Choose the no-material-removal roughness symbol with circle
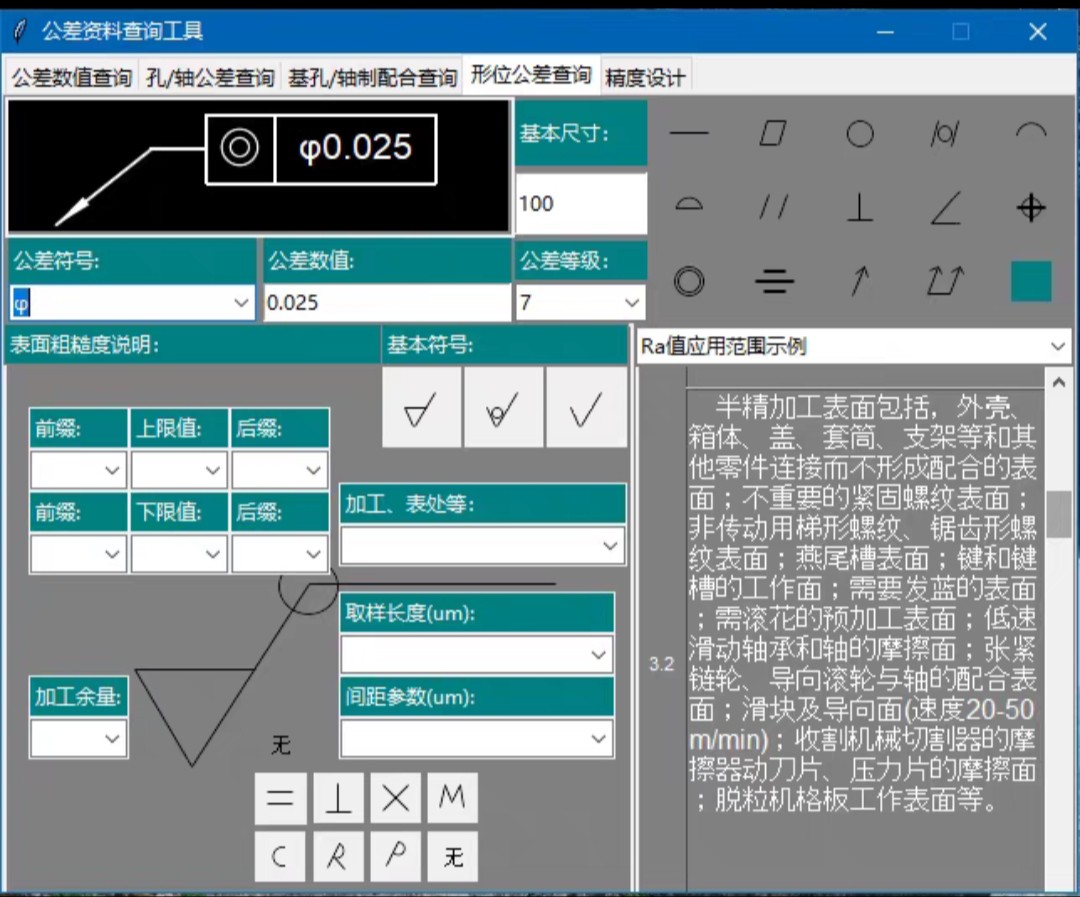Screen dimensions: 1080x897 [503, 408]
